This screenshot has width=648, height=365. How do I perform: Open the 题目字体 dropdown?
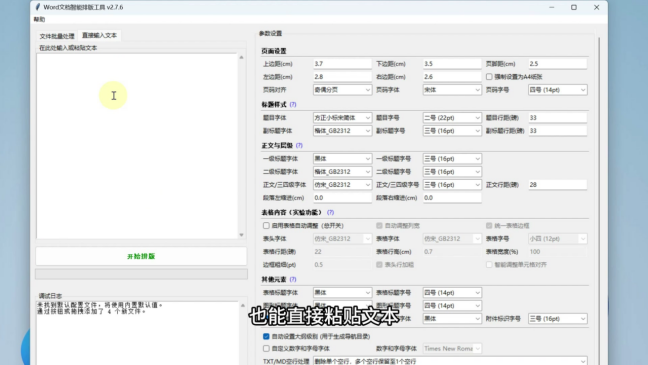(342, 118)
